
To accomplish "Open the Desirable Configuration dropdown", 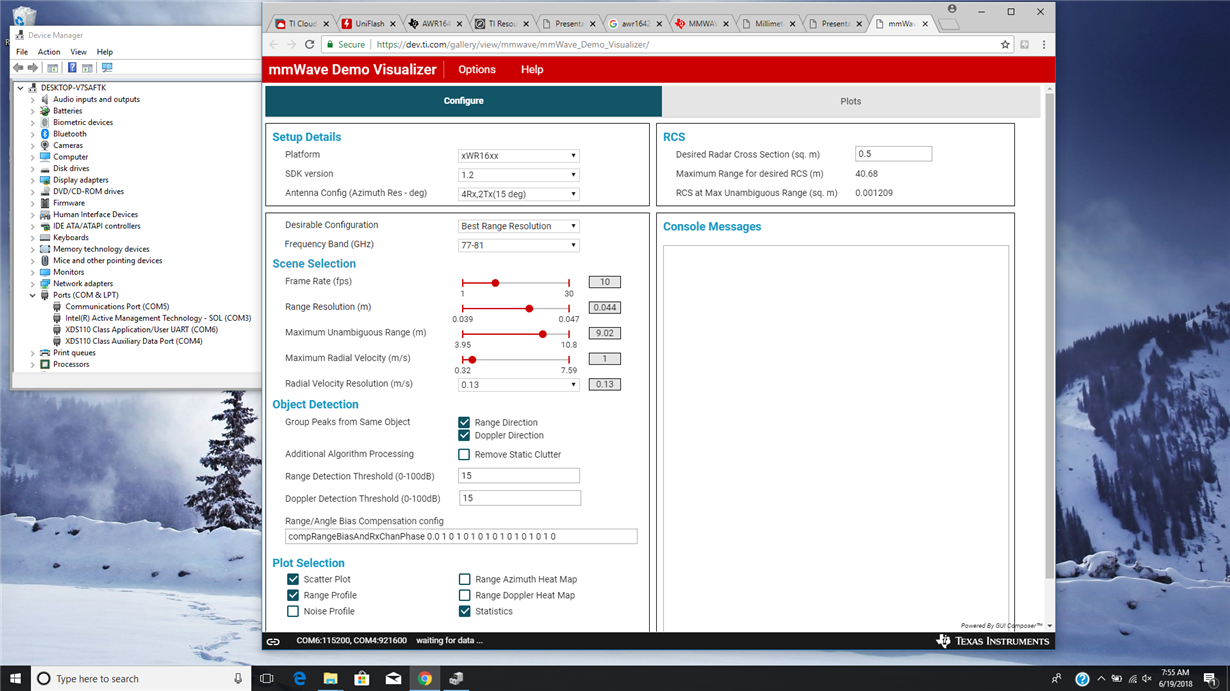I will pos(518,226).
